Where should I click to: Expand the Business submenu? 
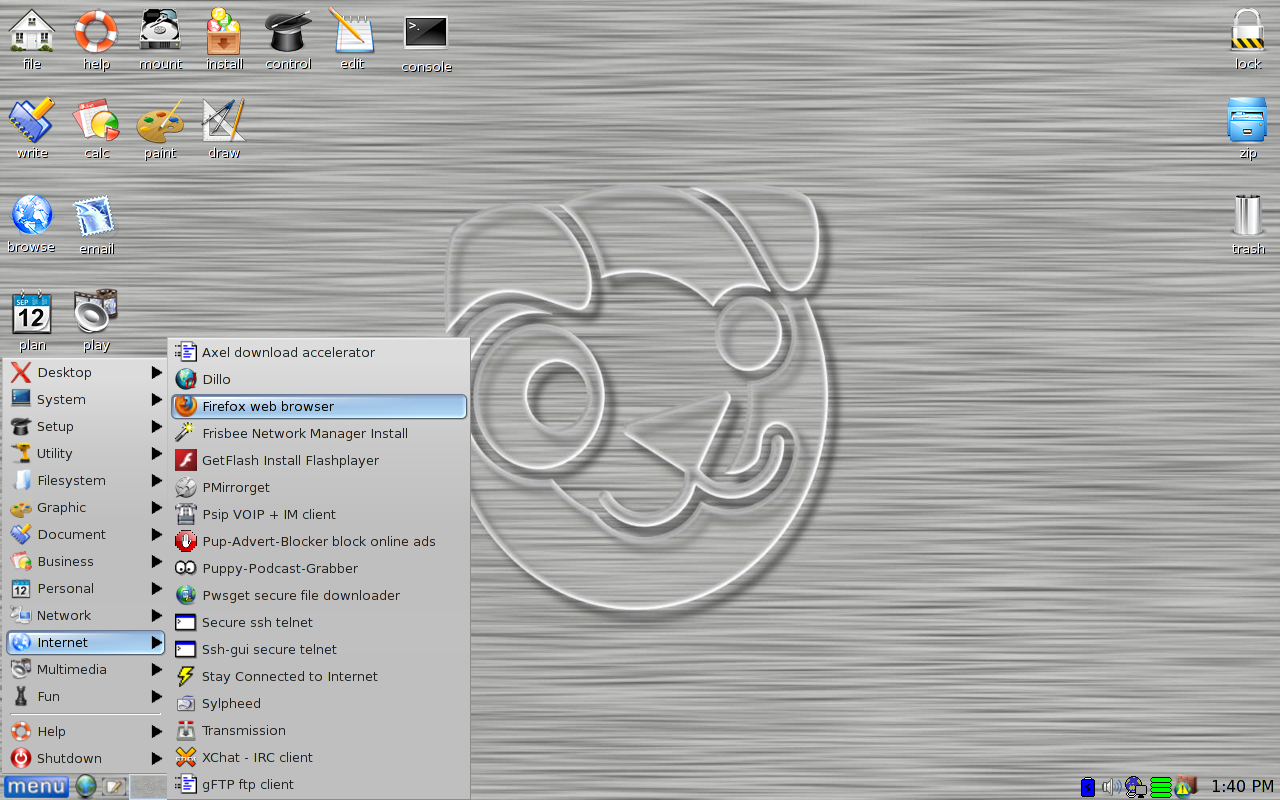click(85, 561)
